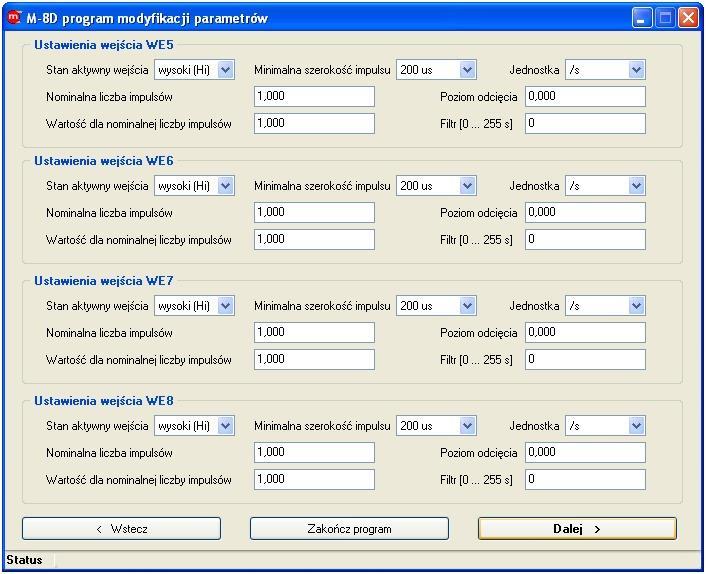Image resolution: width=706 pixels, height=574 pixels.
Task: Open WE8 Minimalna szerokość impulsu dropdown
Action: pos(436,426)
